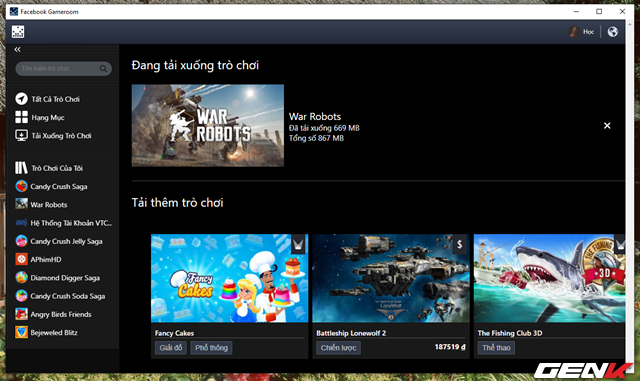Click the War Robots download thumbnail
640x381 pixels.
[208, 125]
